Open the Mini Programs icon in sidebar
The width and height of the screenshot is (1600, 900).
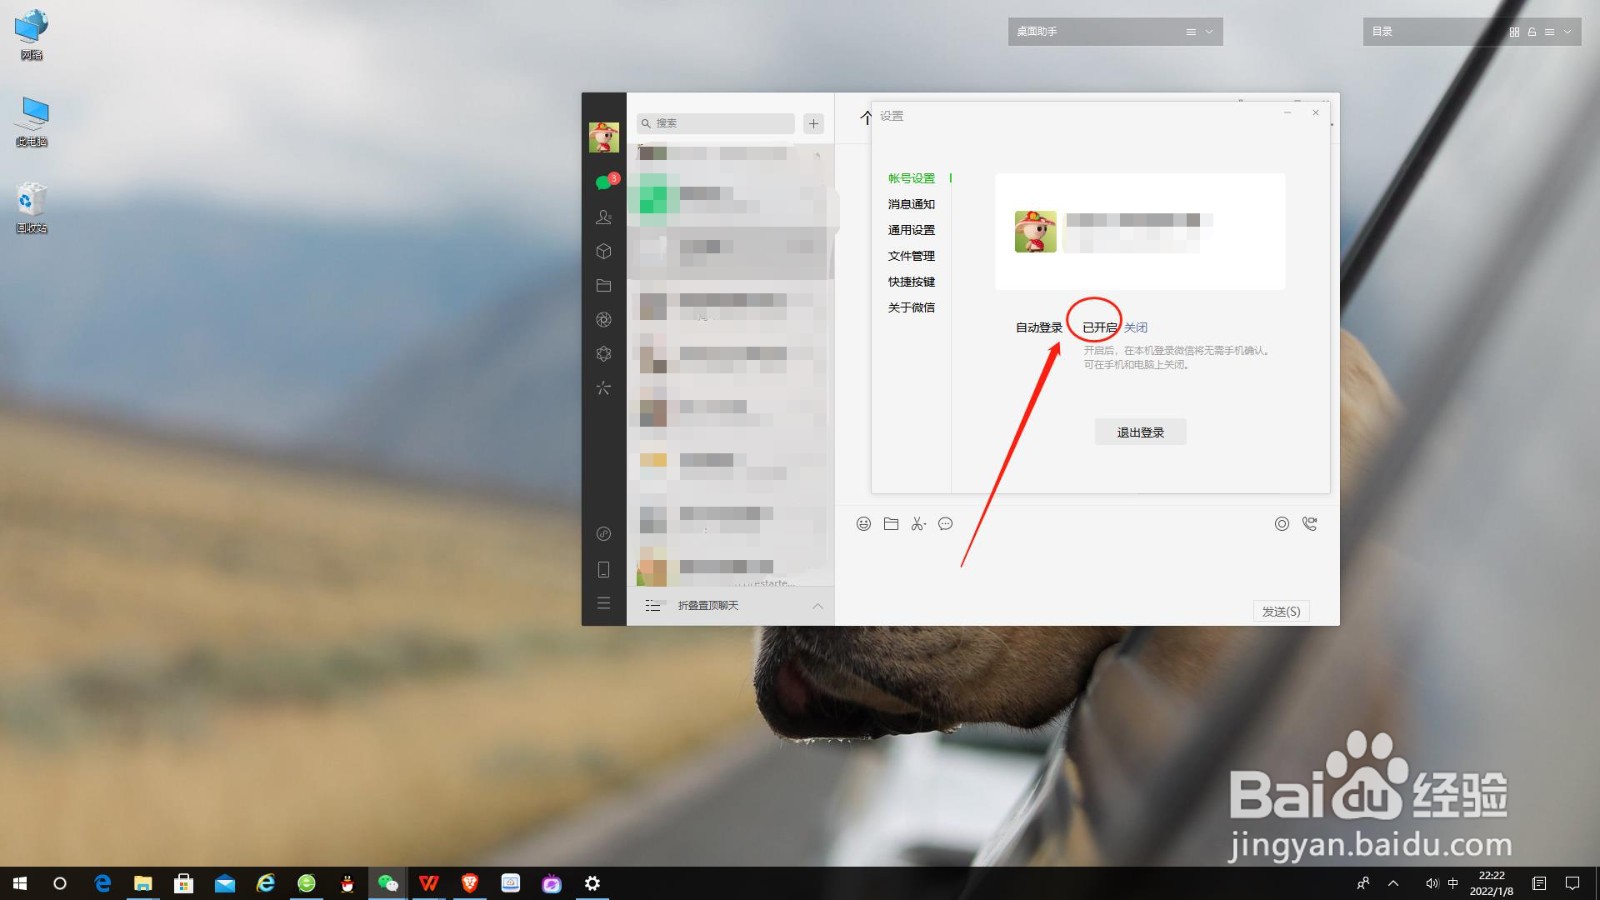(603, 354)
